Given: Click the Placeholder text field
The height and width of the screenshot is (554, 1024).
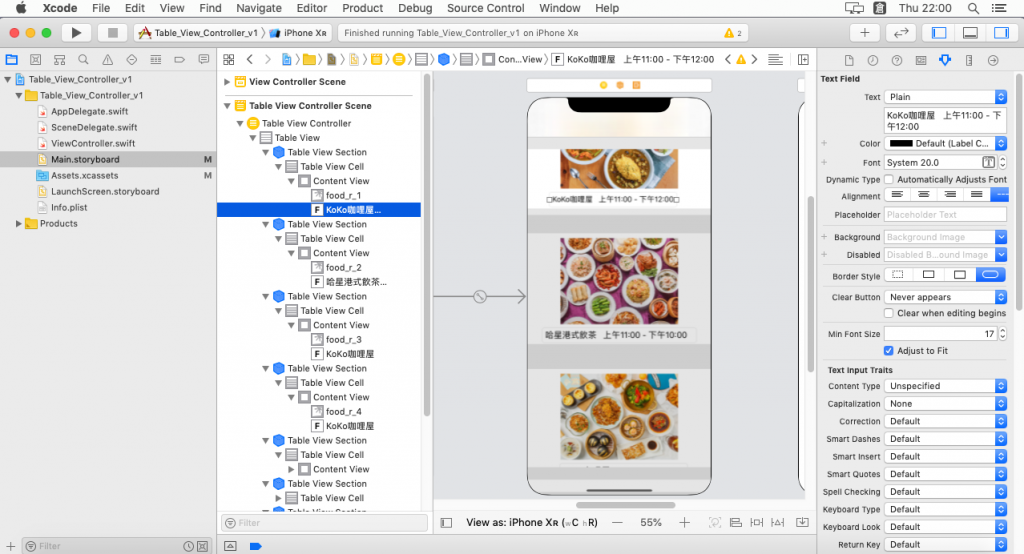Looking at the screenshot, I should coord(945,214).
